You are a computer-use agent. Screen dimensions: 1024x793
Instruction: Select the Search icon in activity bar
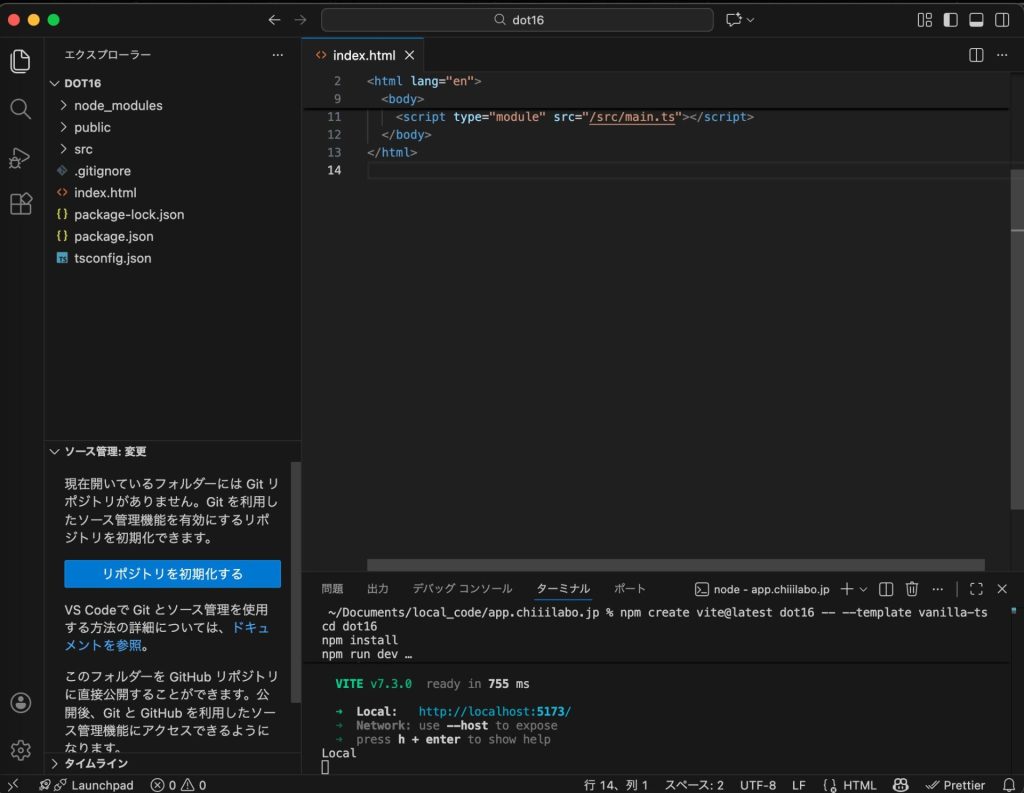coord(20,110)
